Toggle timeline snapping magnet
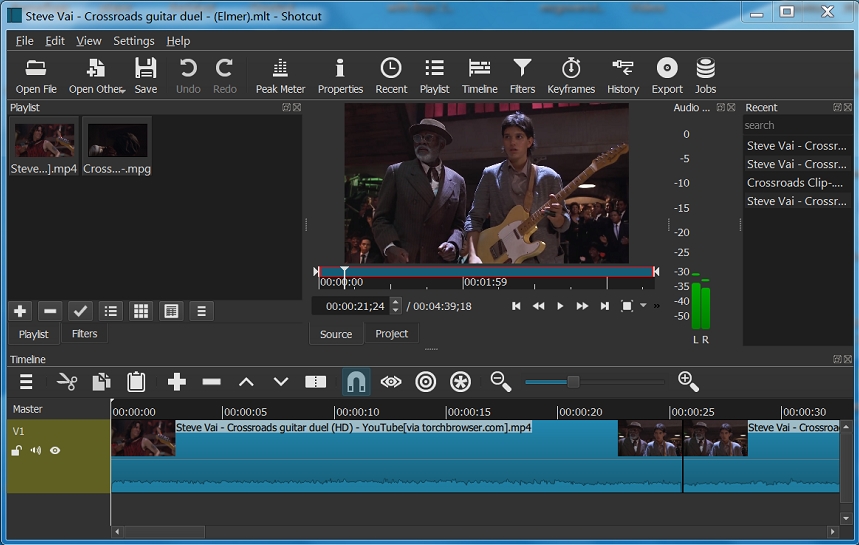The height and width of the screenshot is (545, 859). [356, 382]
